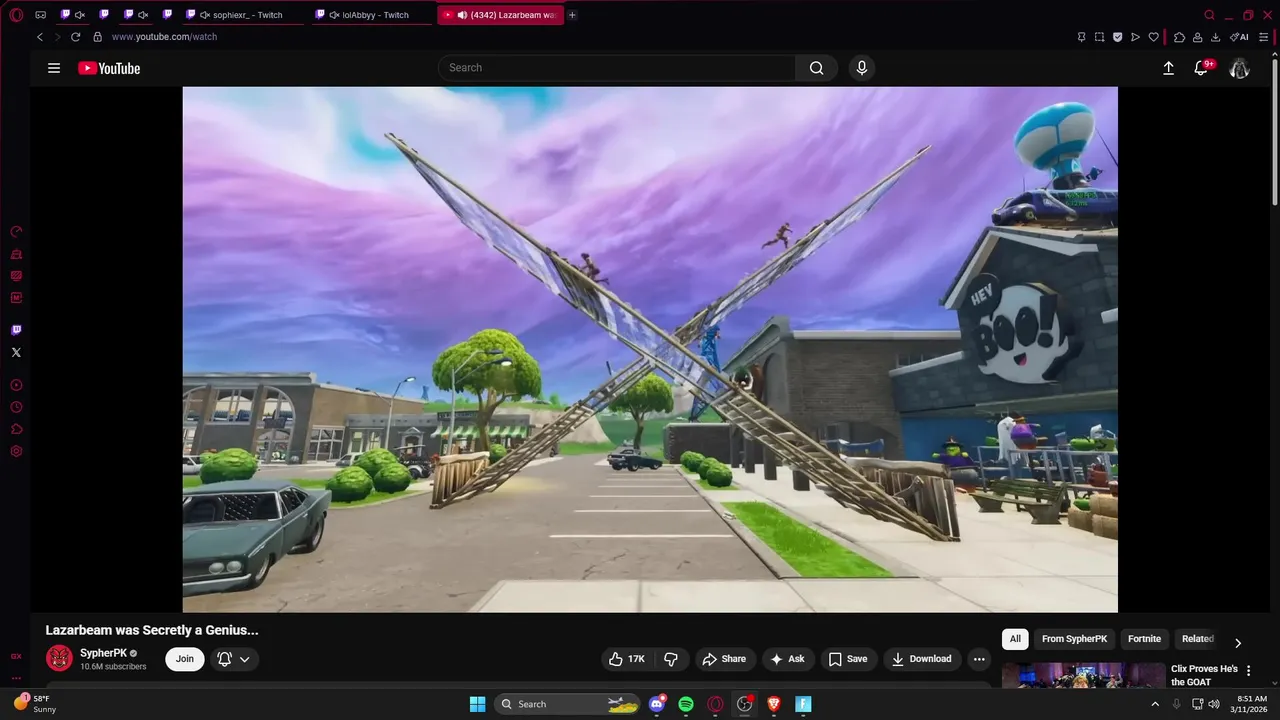Select the All filter chip
The image size is (1280, 720).
(x=1015, y=639)
